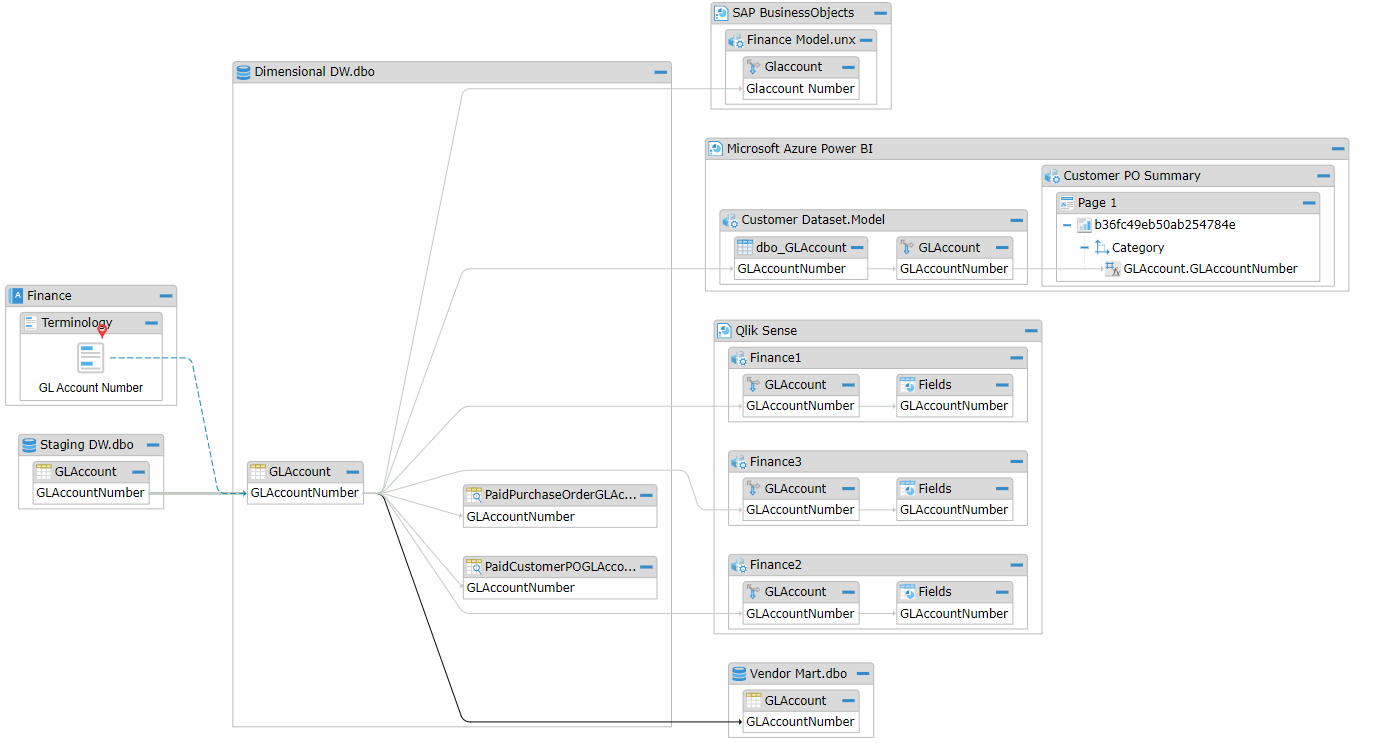Click the dbo_GLAccount table icon
The width and height of the screenshot is (1377, 743).
pos(744,247)
